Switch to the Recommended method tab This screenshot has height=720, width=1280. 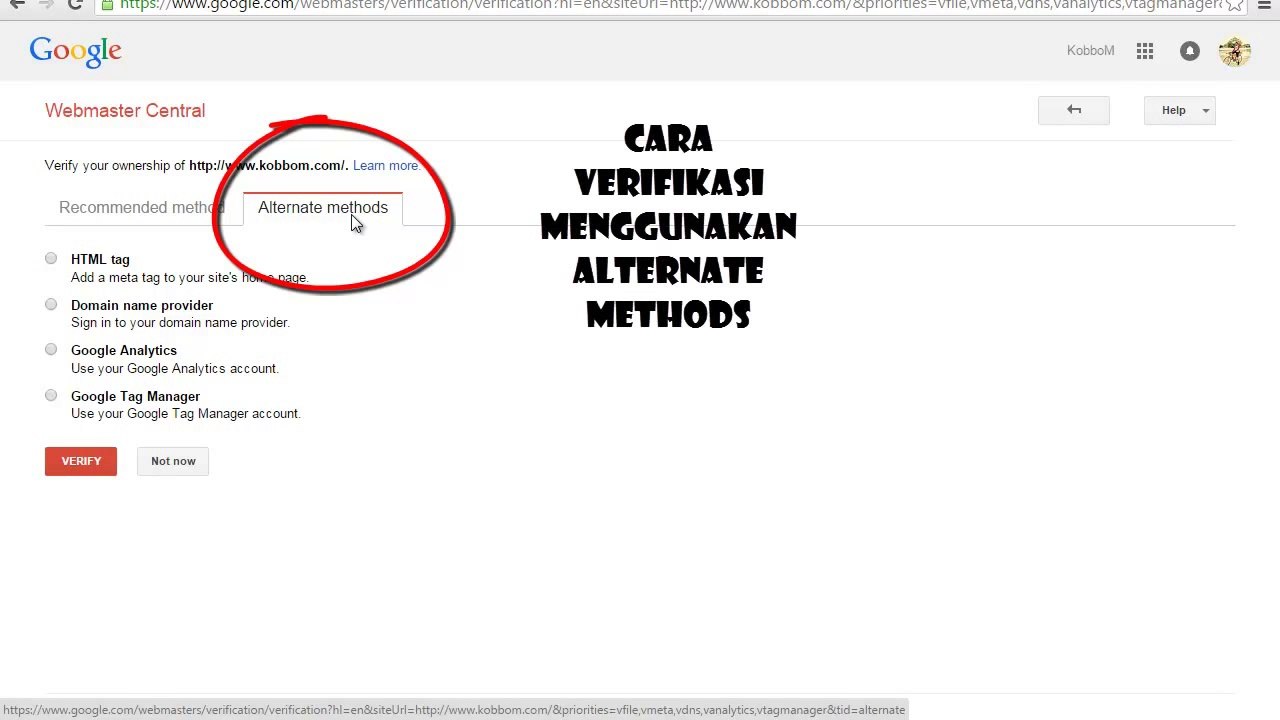[x=141, y=208]
